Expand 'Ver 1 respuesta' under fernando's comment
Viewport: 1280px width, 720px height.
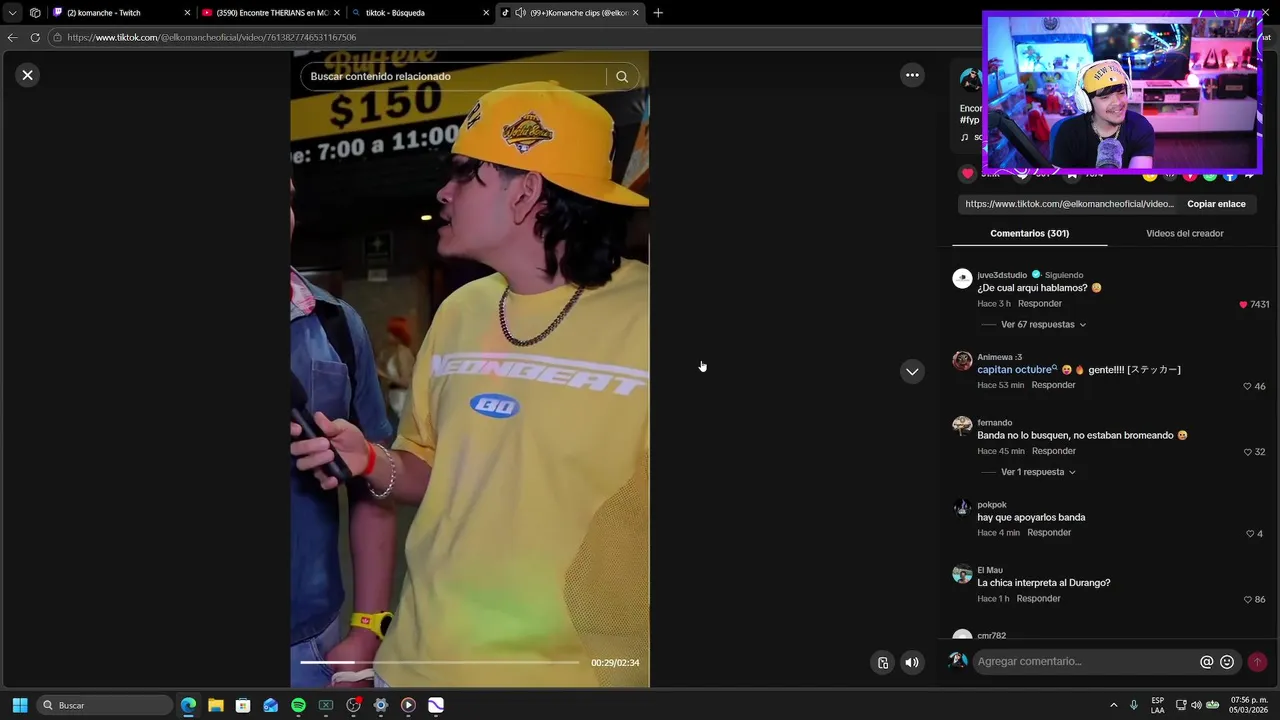coord(1038,472)
